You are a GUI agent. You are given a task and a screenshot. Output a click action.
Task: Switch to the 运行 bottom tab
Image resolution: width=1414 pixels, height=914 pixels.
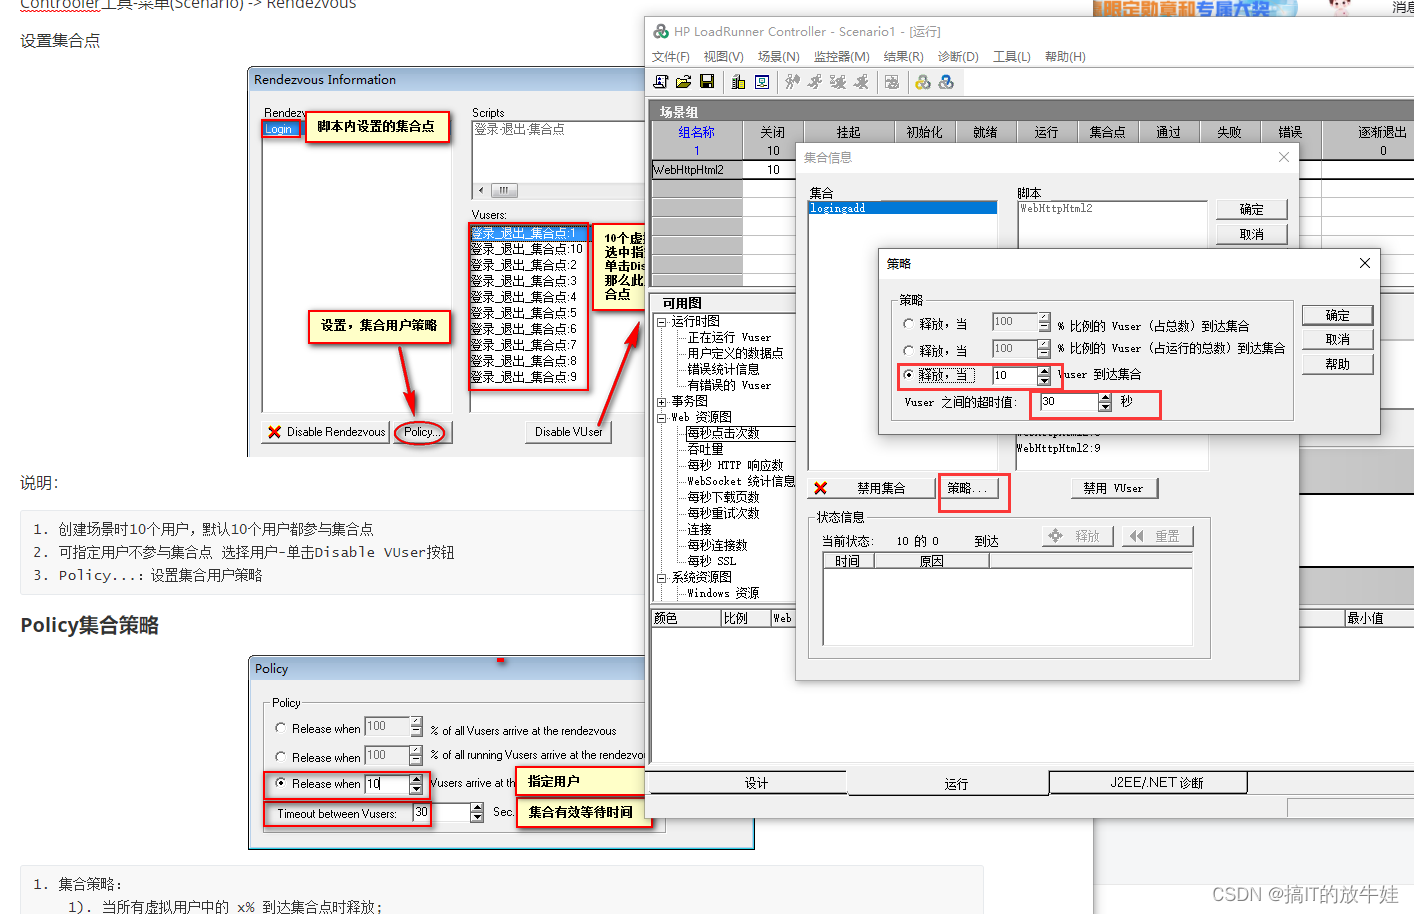click(956, 784)
